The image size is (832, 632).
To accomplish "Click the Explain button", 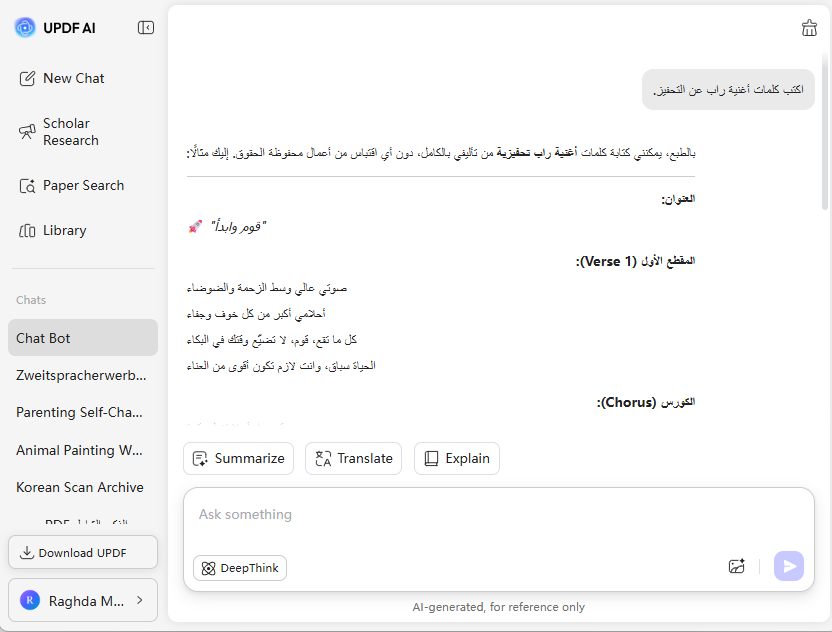I will (456, 458).
